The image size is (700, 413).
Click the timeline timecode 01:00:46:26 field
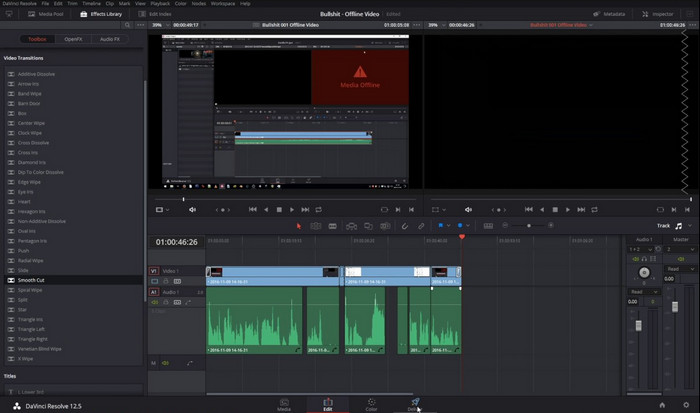(x=176, y=242)
